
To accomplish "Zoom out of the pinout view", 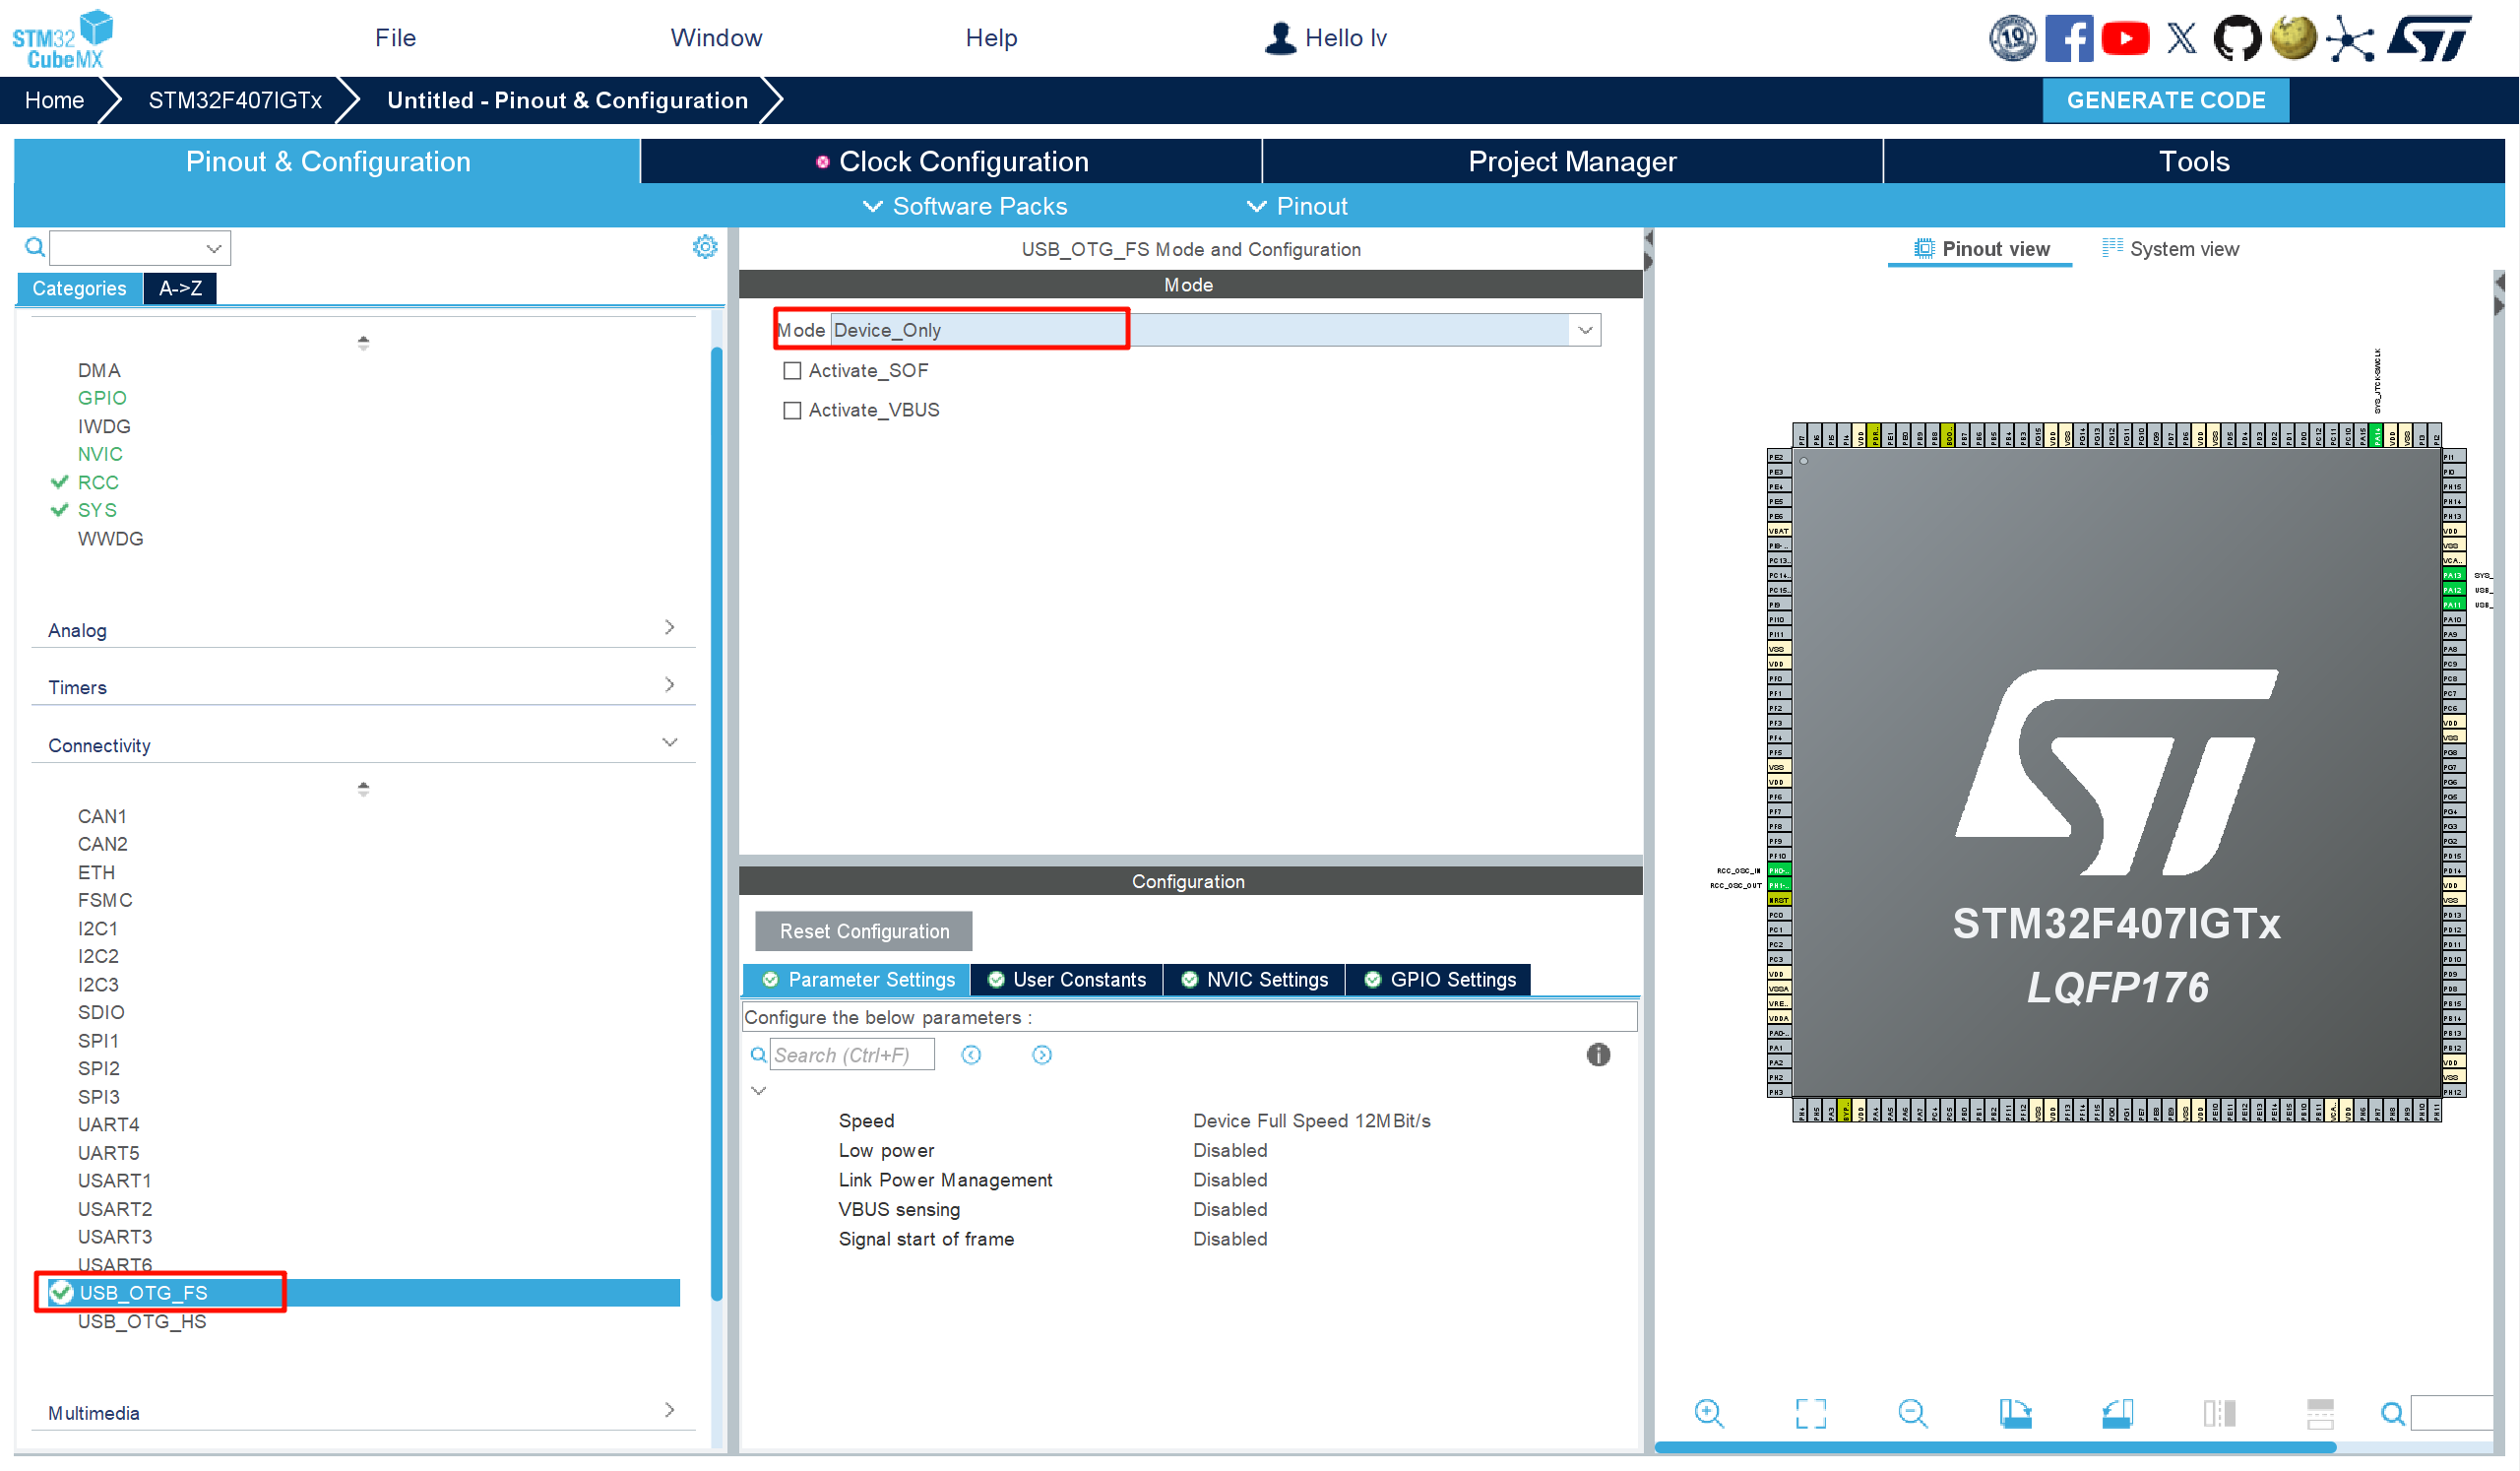I will point(1913,1413).
